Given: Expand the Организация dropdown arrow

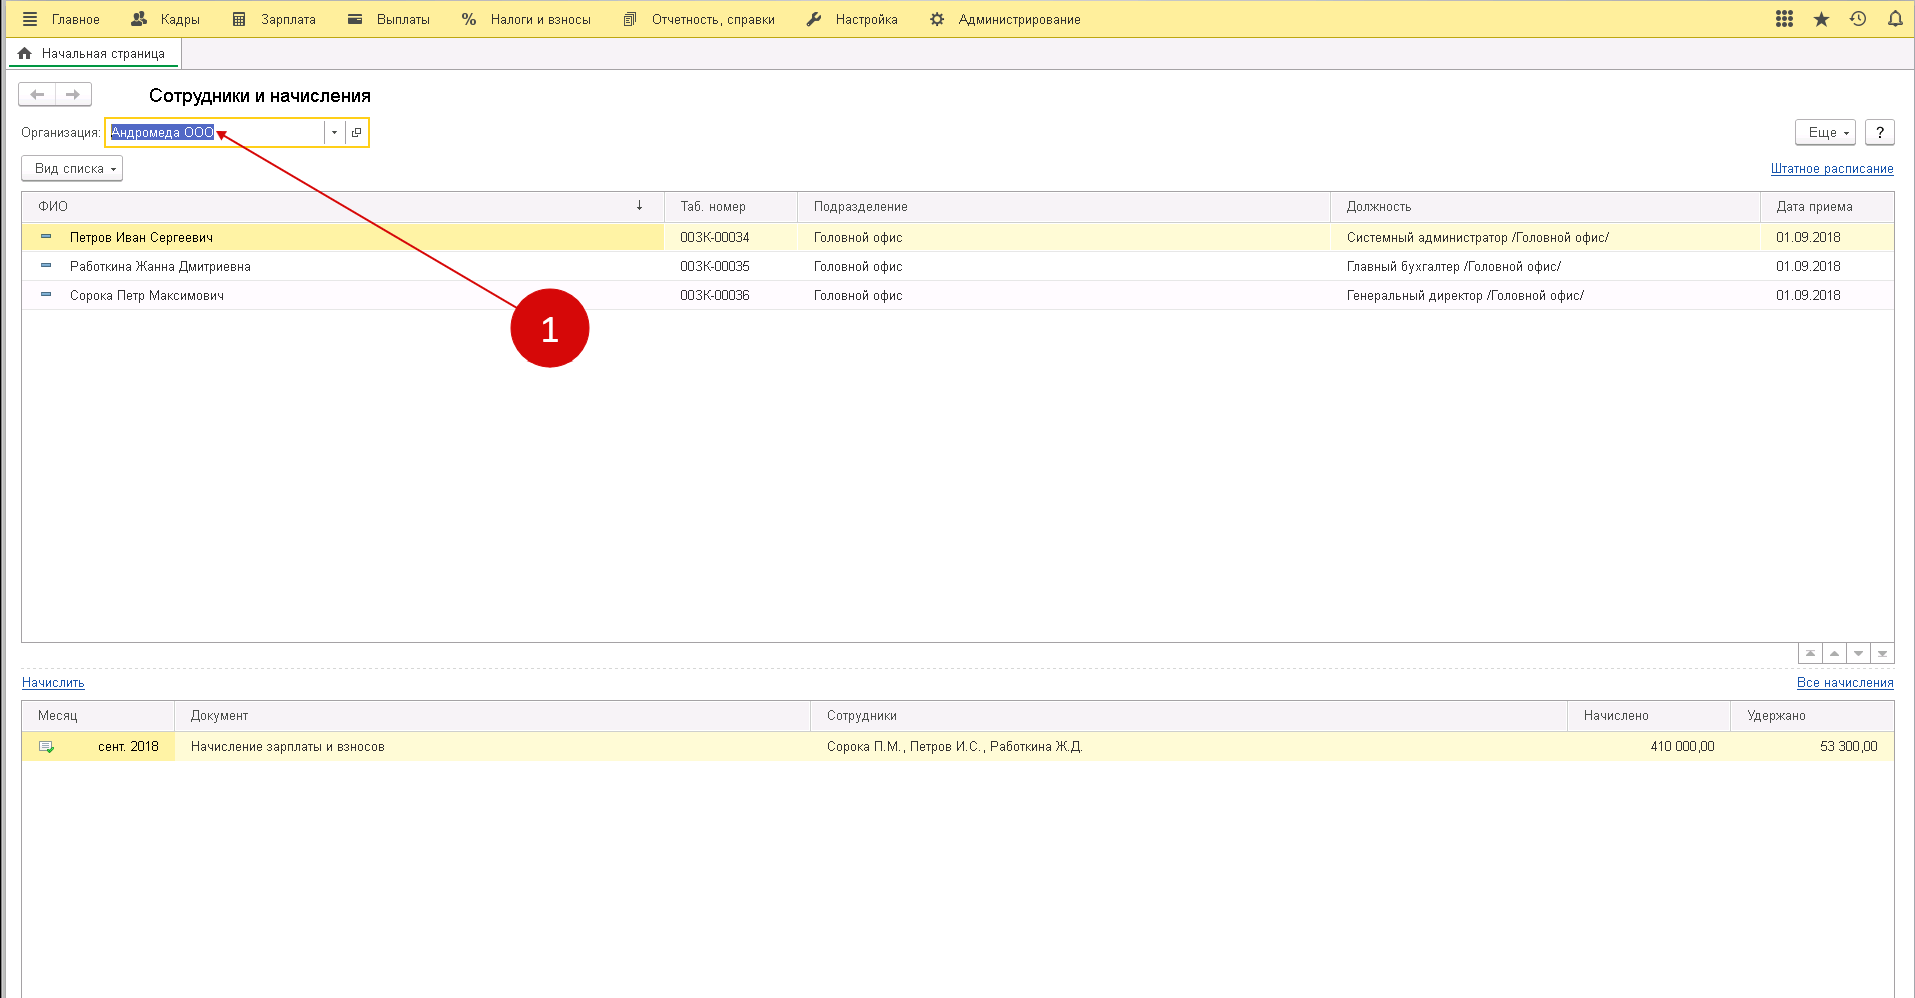Looking at the screenshot, I should (x=334, y=133).
